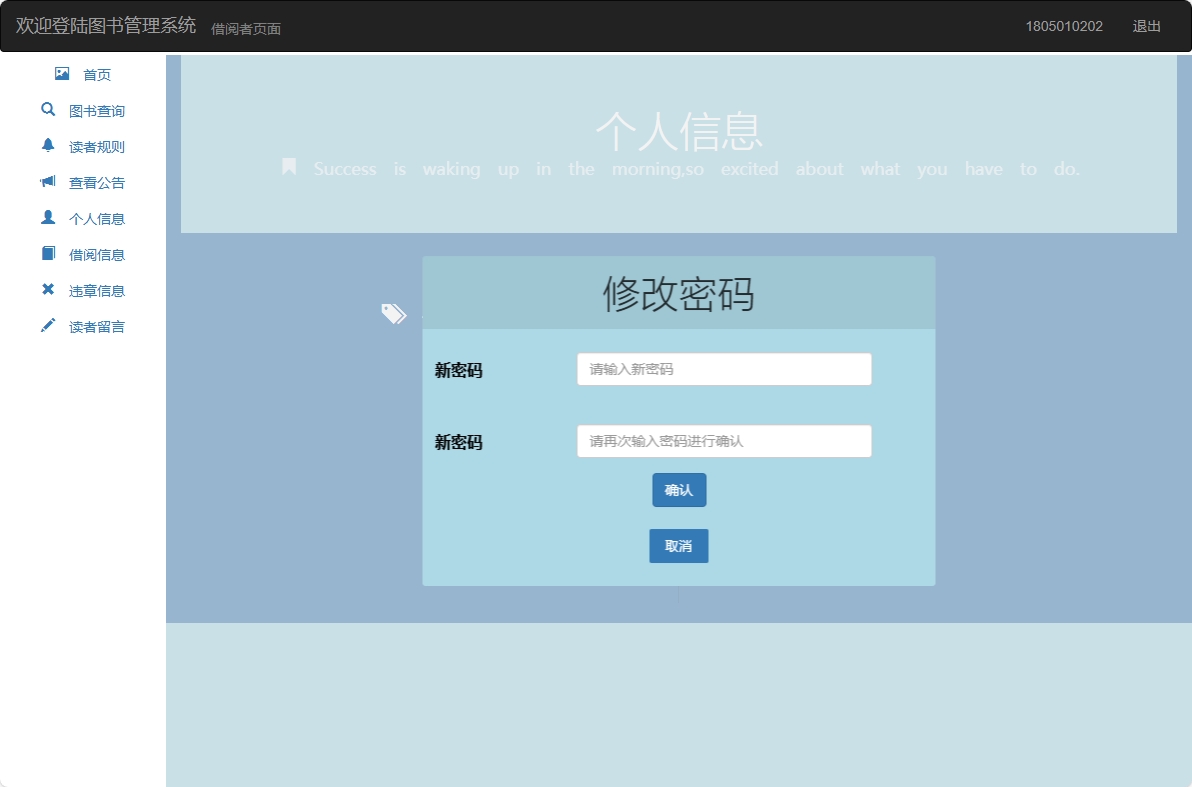Click the book icon beside 借阅信息
The image size is (1192, 787).
[x=47, y=253]
